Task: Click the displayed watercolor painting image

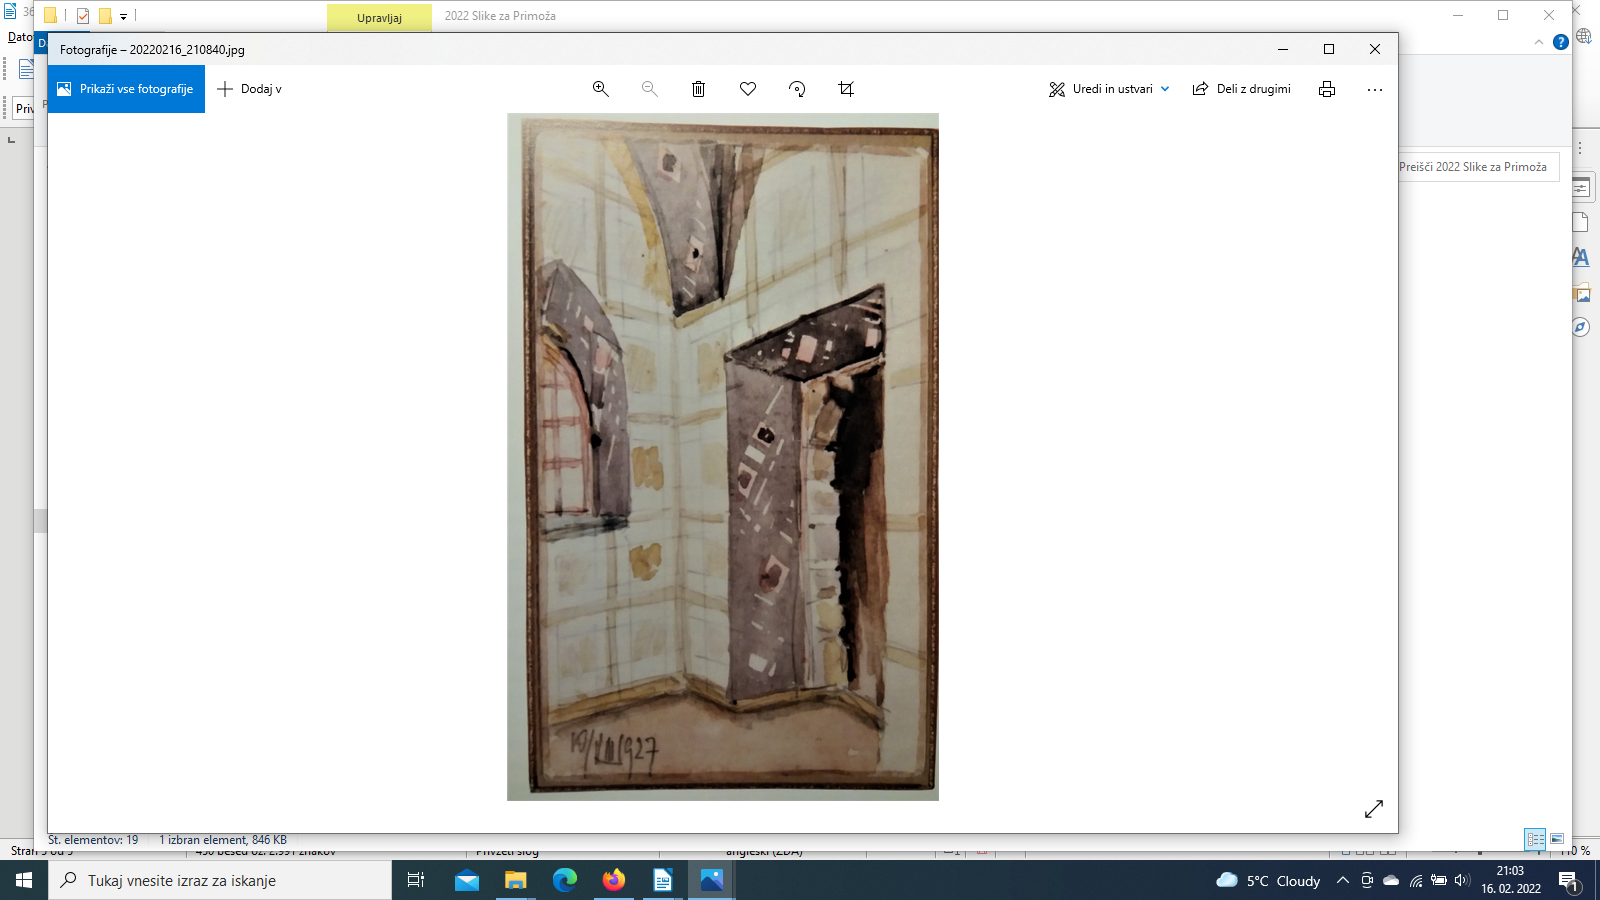Action: point(722,456)
